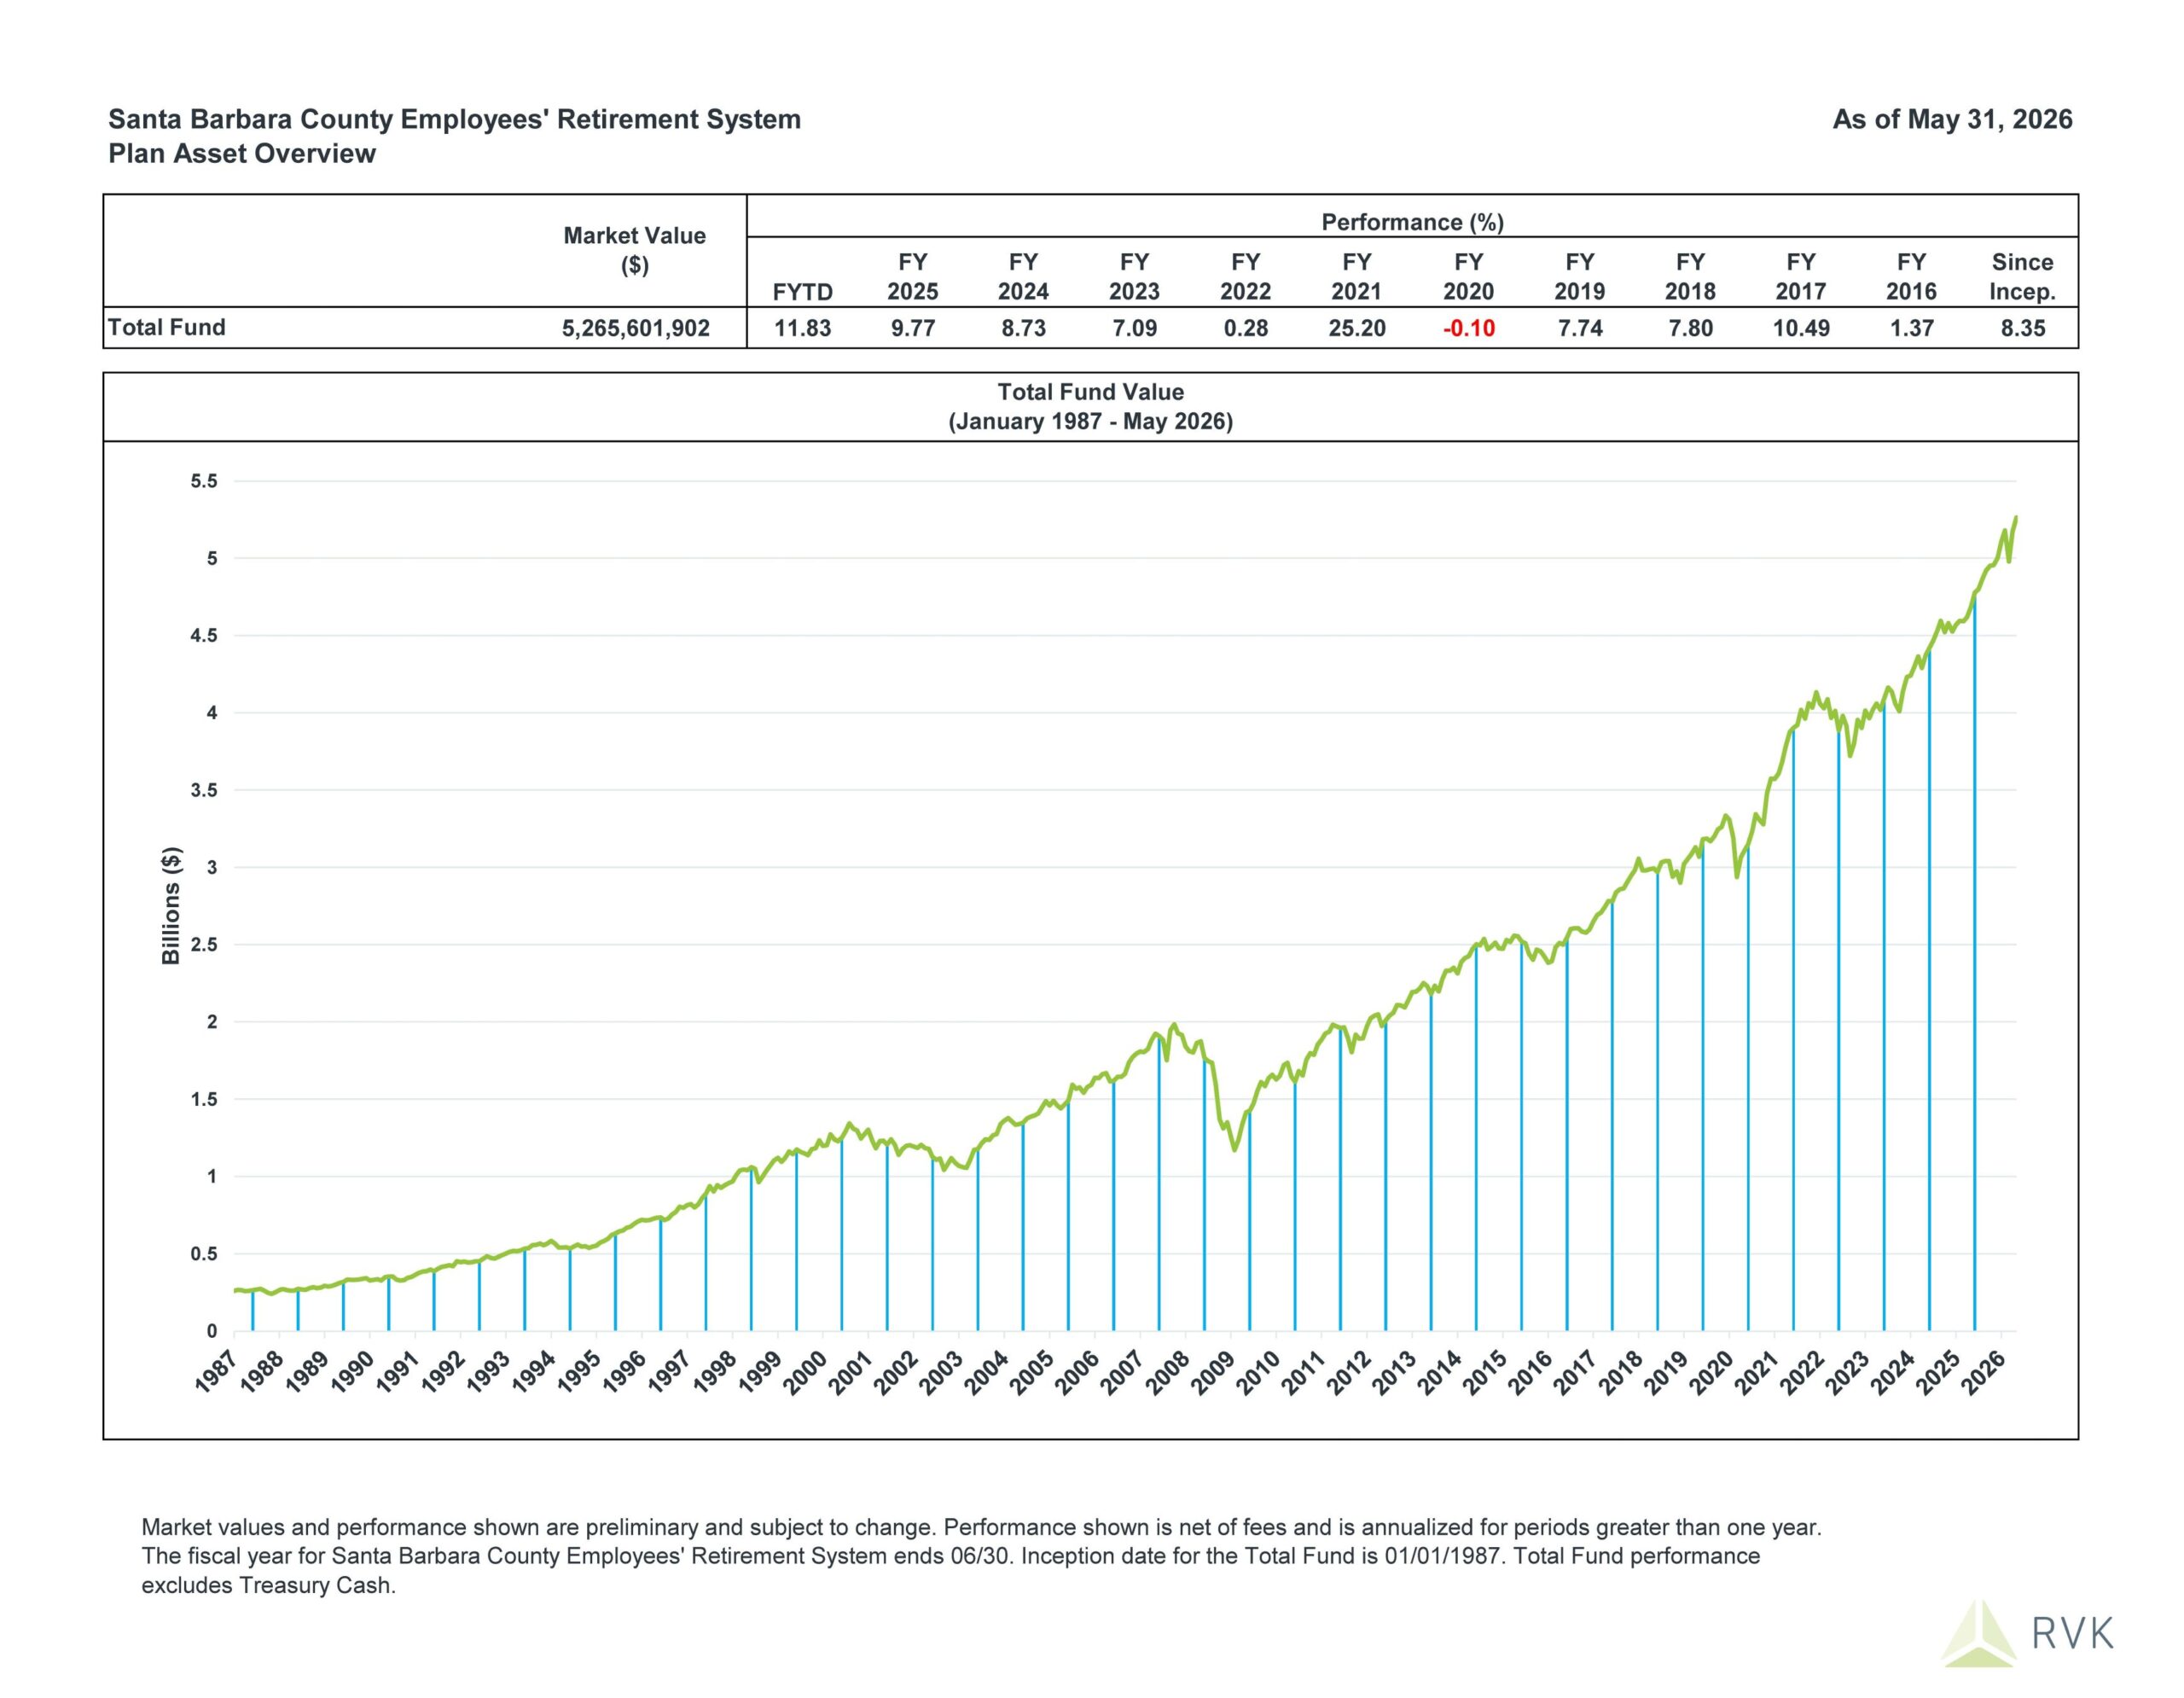
Task: Select the 2008 x-axis year label
Action: (x=1167, y=1370)
